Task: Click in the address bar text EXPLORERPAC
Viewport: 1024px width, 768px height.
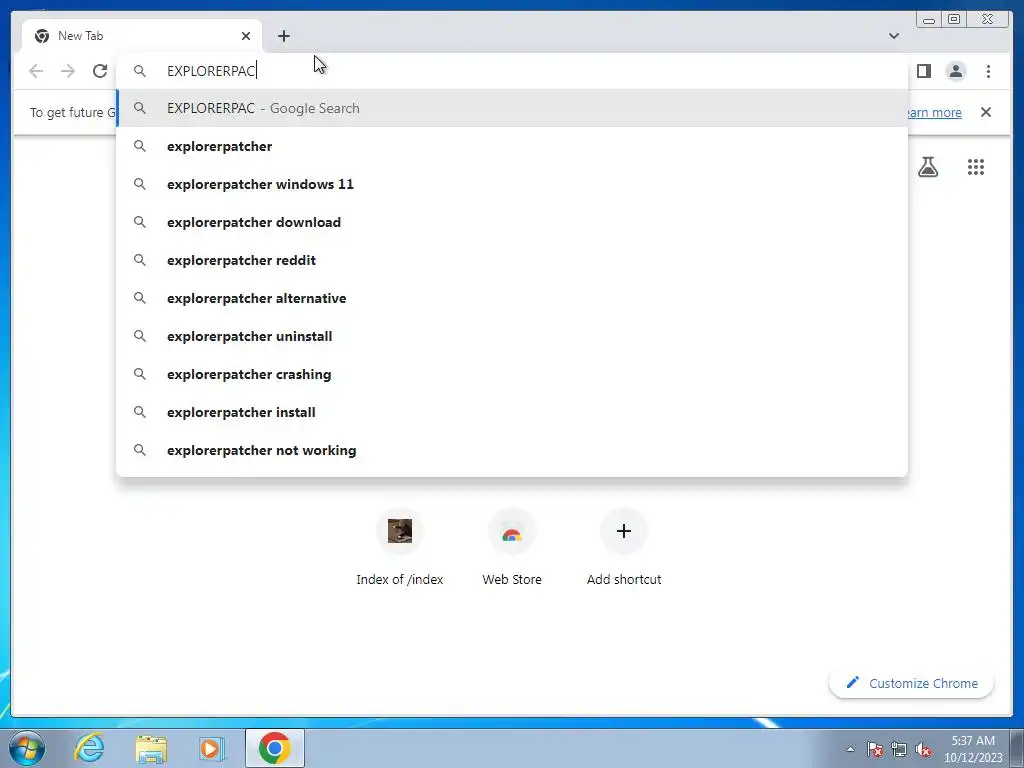Action: coord(211,71)
